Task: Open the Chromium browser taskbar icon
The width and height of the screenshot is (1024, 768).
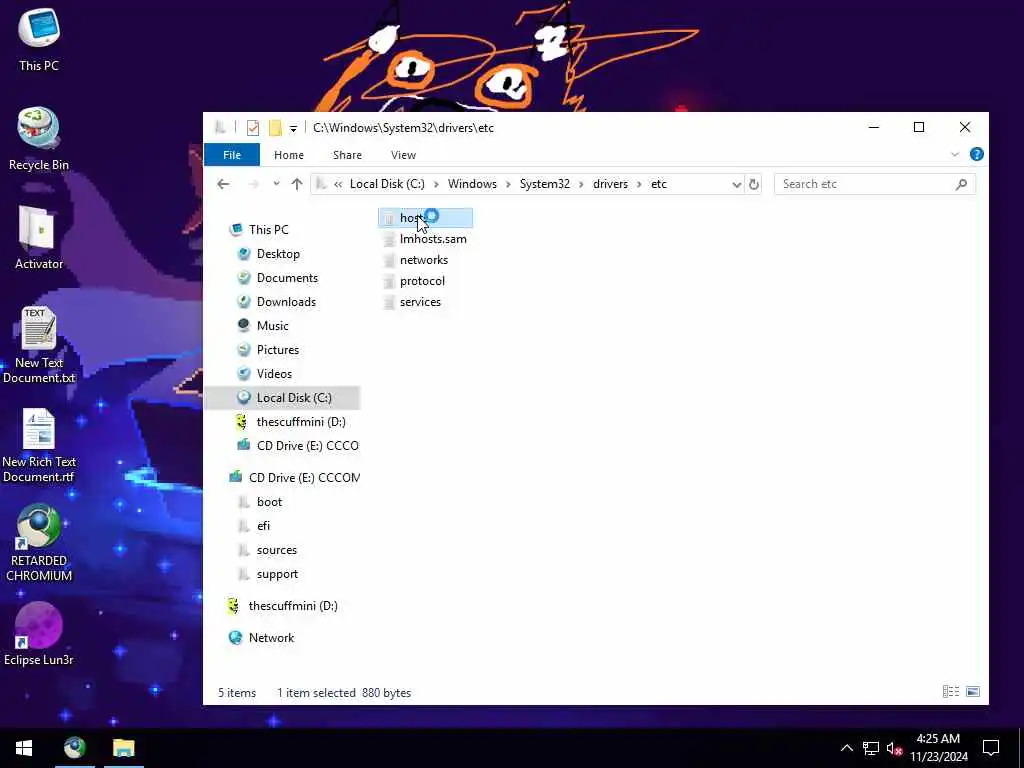Action: [x=74, y=748]
